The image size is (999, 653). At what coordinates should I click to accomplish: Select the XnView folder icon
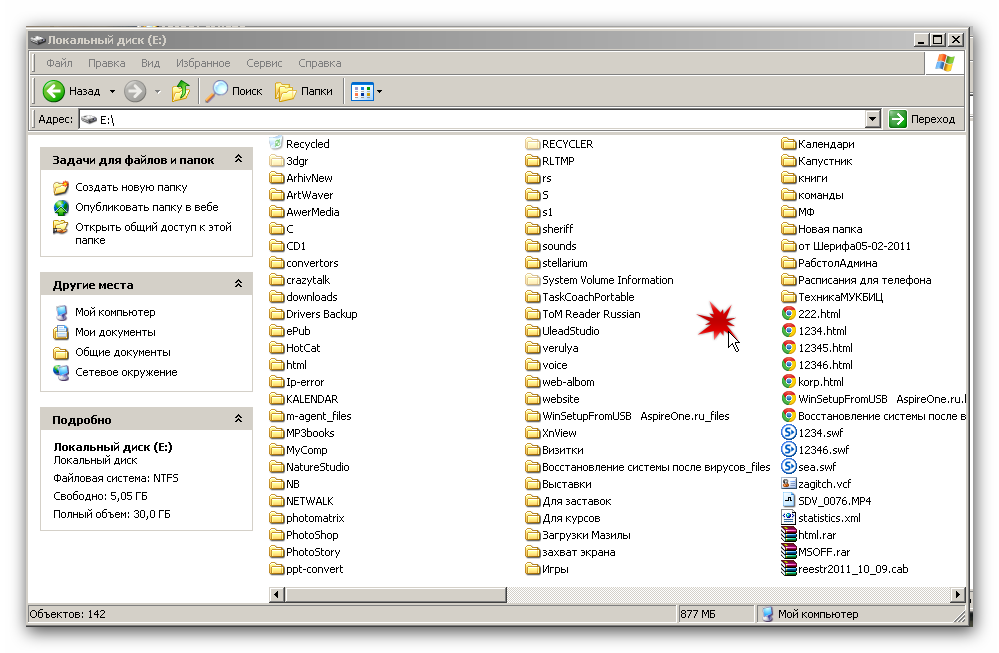[x=533, y=433]
